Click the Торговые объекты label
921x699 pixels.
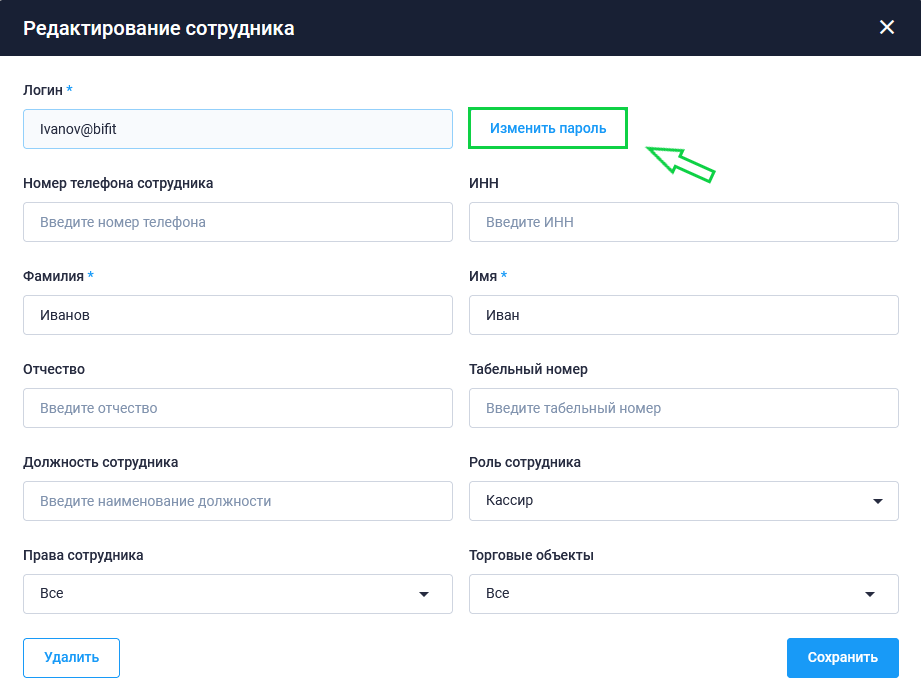pos(531,555)
